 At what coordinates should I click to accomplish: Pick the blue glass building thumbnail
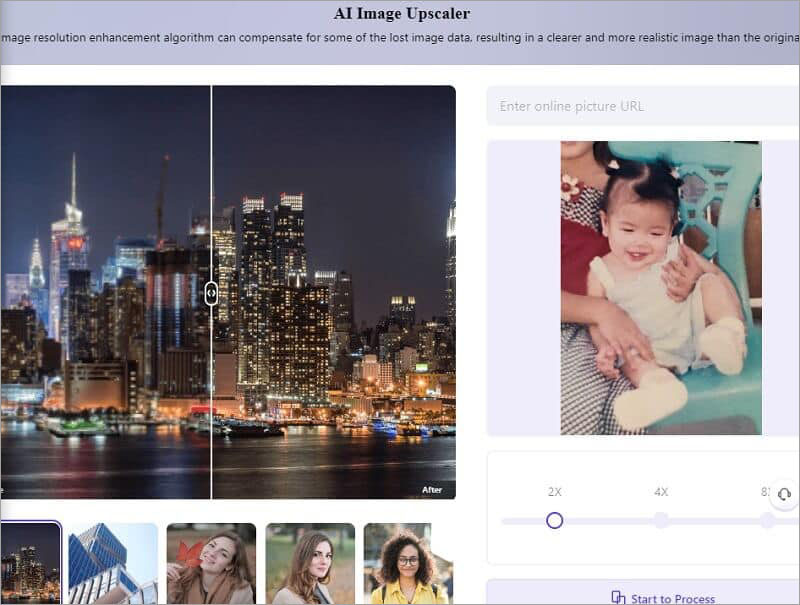[112, 563]
